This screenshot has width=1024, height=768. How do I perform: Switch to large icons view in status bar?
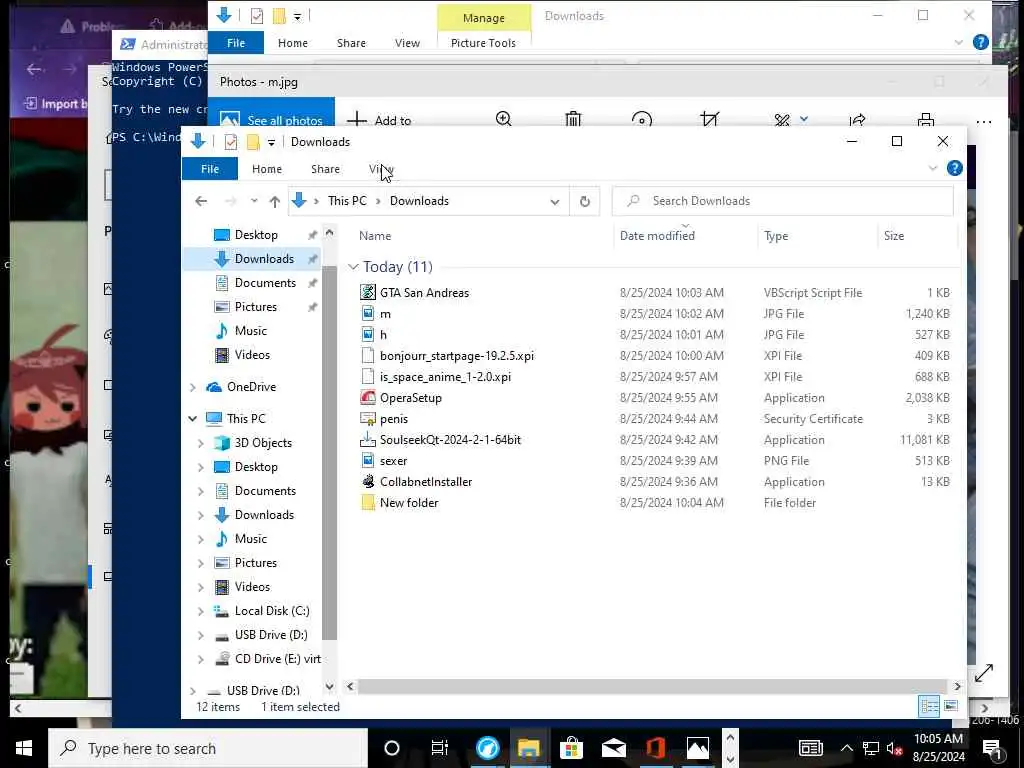951,706
